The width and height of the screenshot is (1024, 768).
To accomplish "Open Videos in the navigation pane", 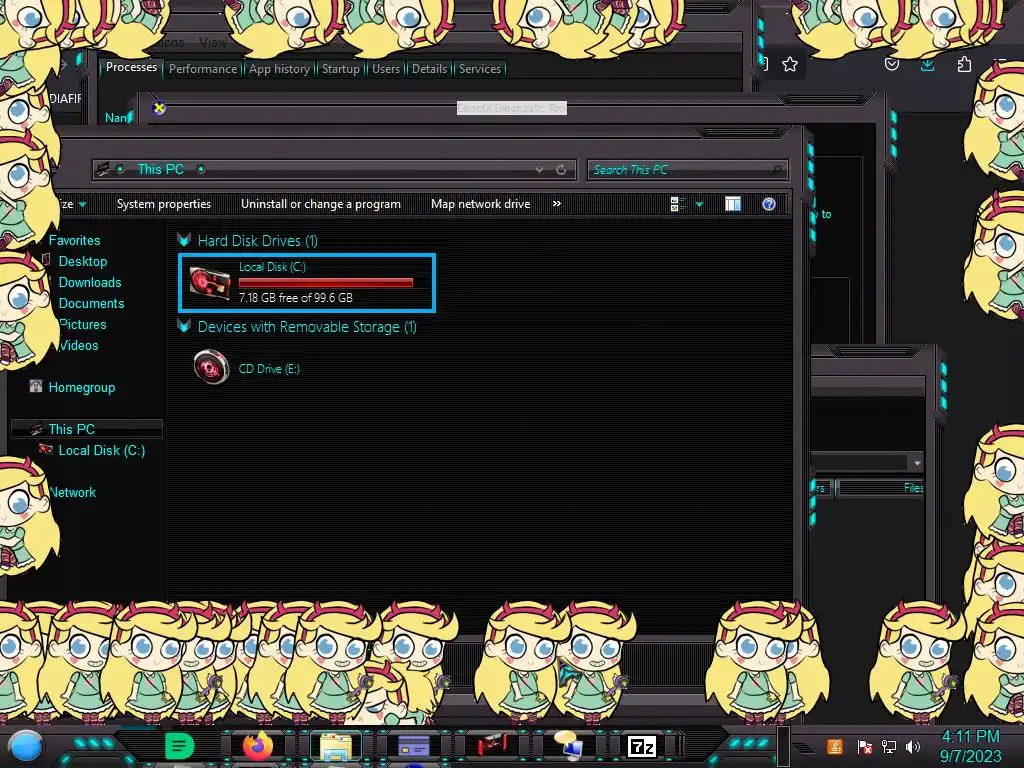I will 78,345.
